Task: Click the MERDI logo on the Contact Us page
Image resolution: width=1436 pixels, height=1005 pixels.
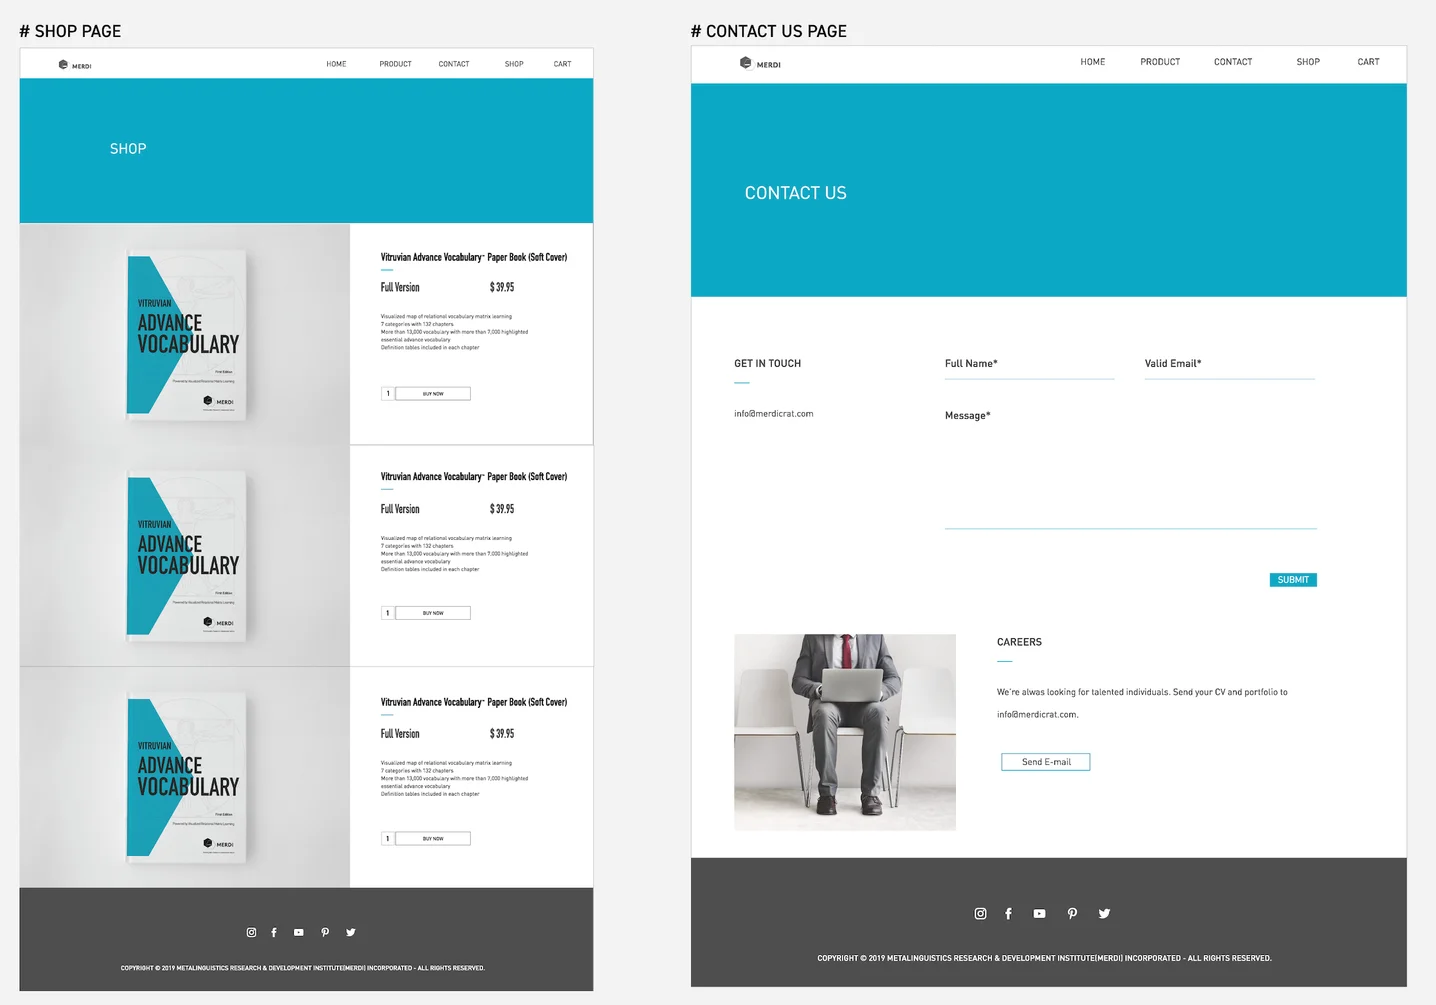Action: tap(760, 63)
